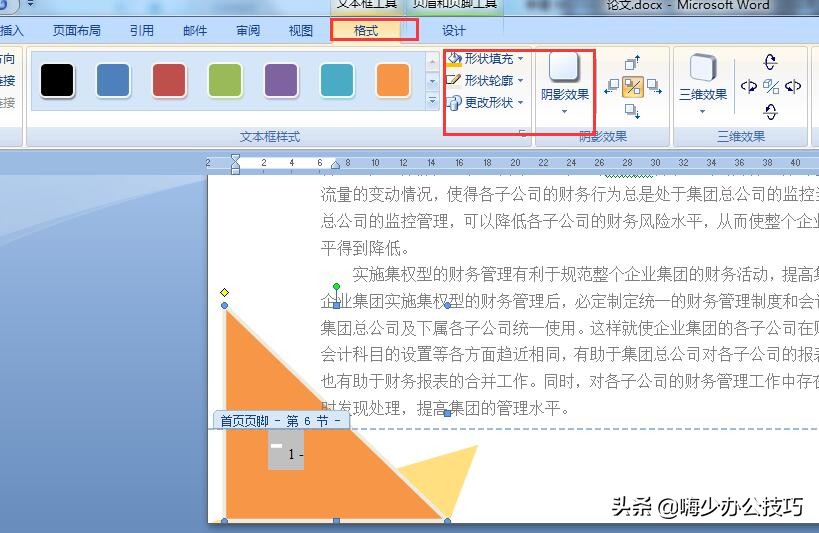Screen dimensions: 819x533
Task: Choose the teal text box style
Action: pyautogui.click(x=337, y=80)
